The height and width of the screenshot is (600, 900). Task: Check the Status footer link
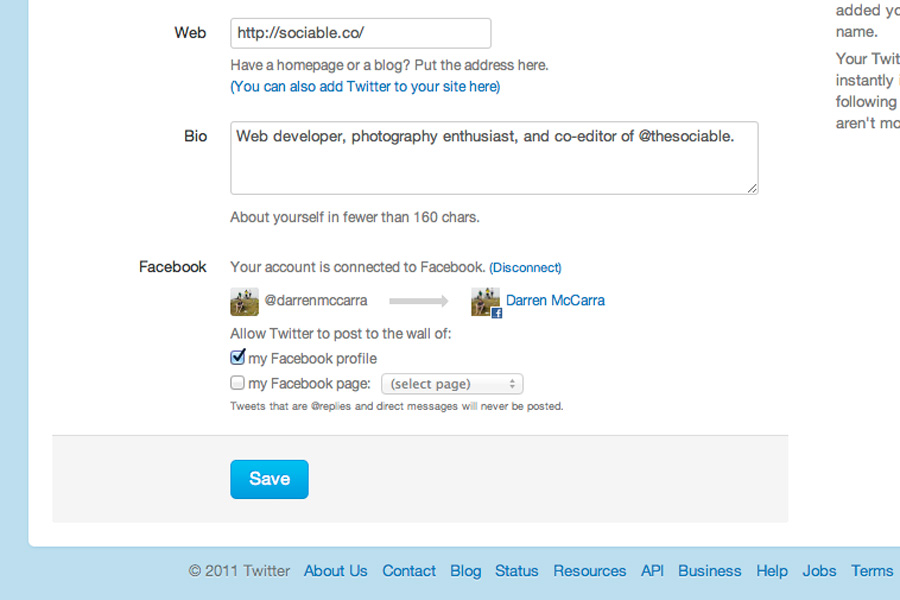point(516,571)
